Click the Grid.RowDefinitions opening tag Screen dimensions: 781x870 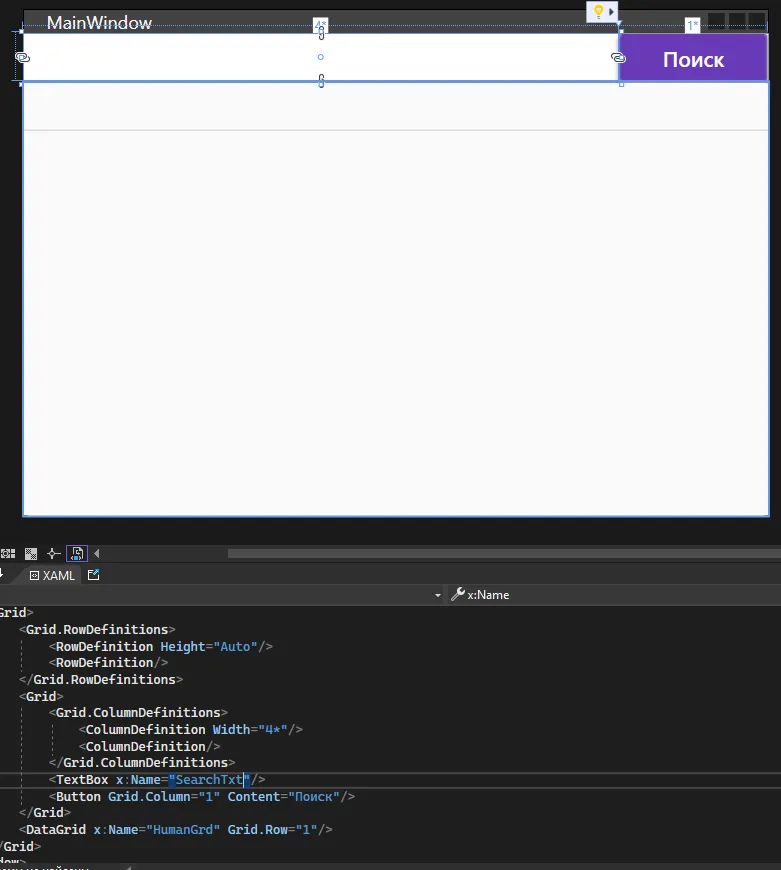97,629
